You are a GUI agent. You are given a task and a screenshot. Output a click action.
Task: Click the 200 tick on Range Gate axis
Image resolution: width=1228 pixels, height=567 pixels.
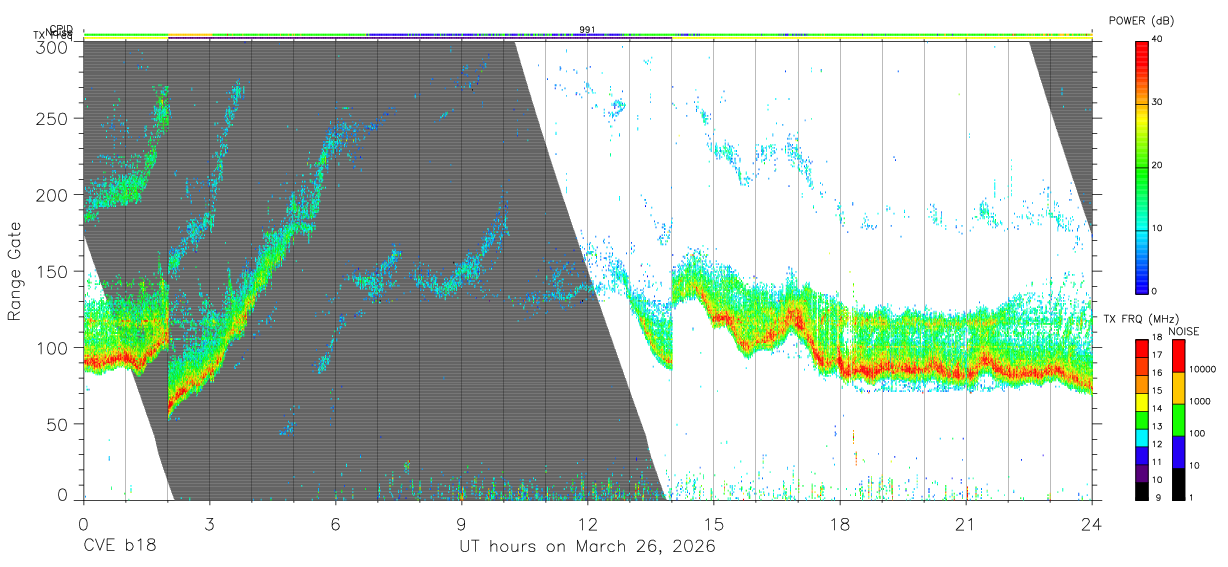click(x=54, y=195)
